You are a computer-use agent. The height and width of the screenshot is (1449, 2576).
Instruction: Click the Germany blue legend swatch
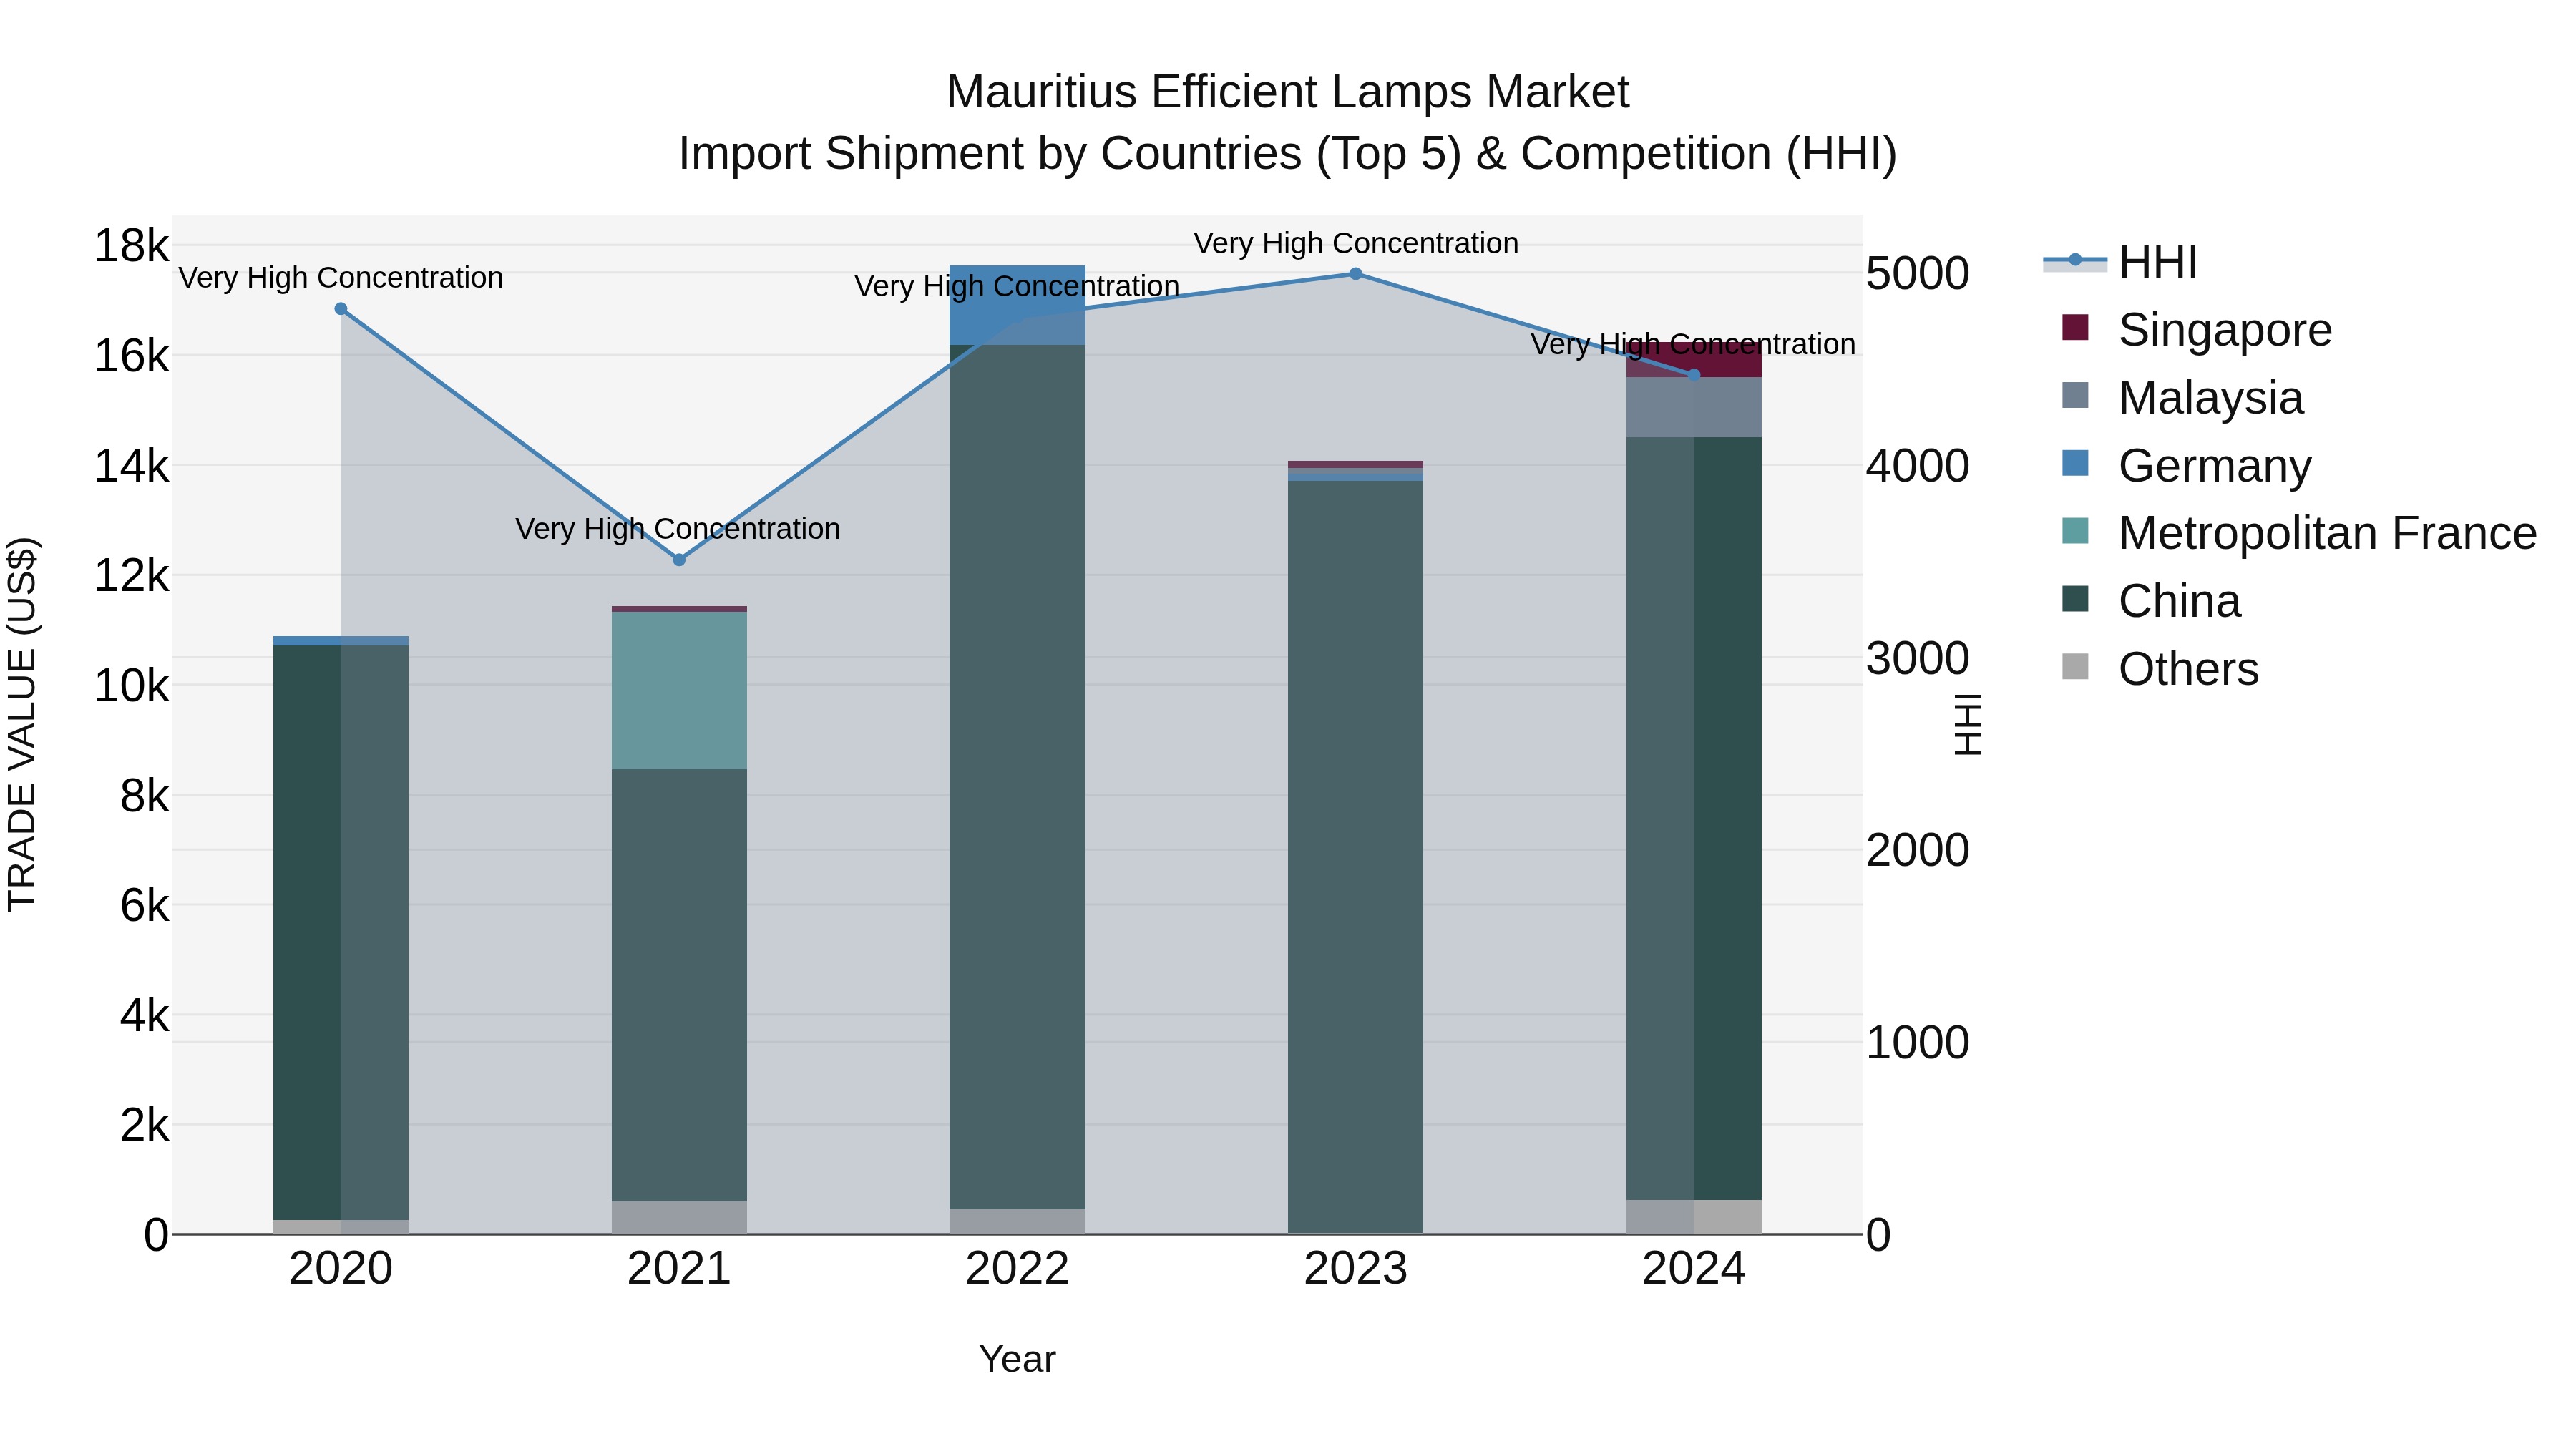[2075, 463]
